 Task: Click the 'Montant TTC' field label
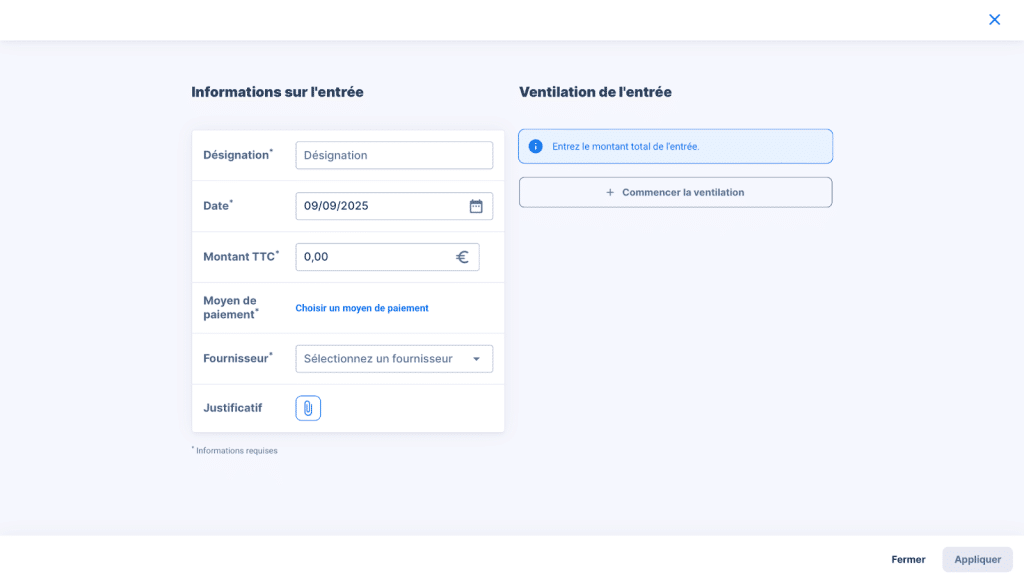tap(239, 257)
